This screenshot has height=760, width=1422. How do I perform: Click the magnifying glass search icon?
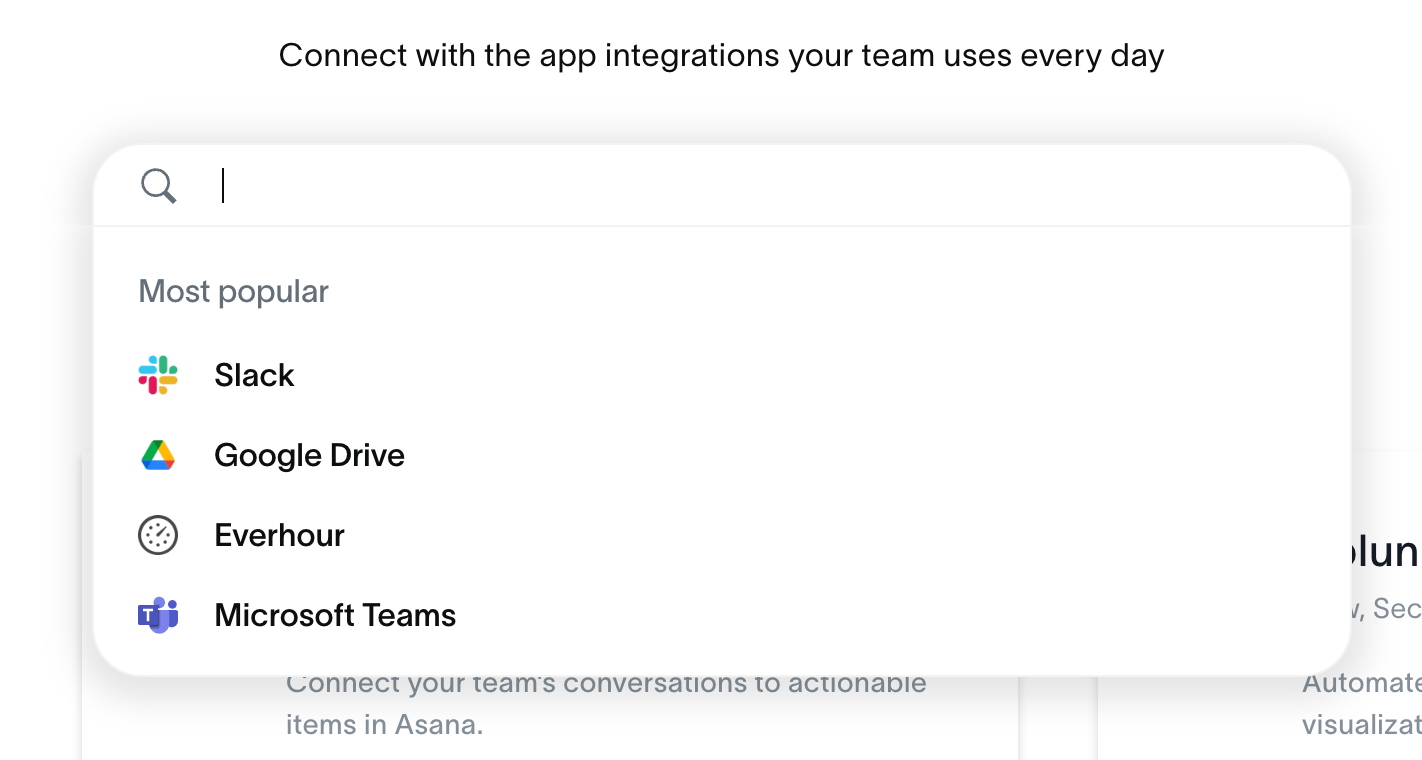point(158,186)
